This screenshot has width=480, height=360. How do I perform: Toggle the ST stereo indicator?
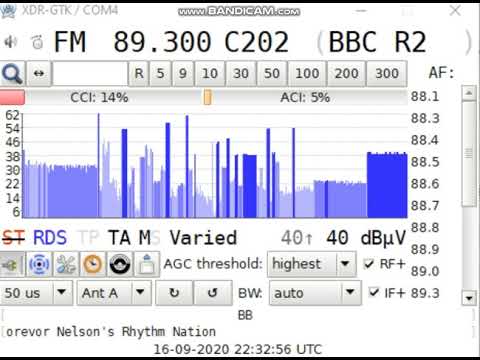13,238
